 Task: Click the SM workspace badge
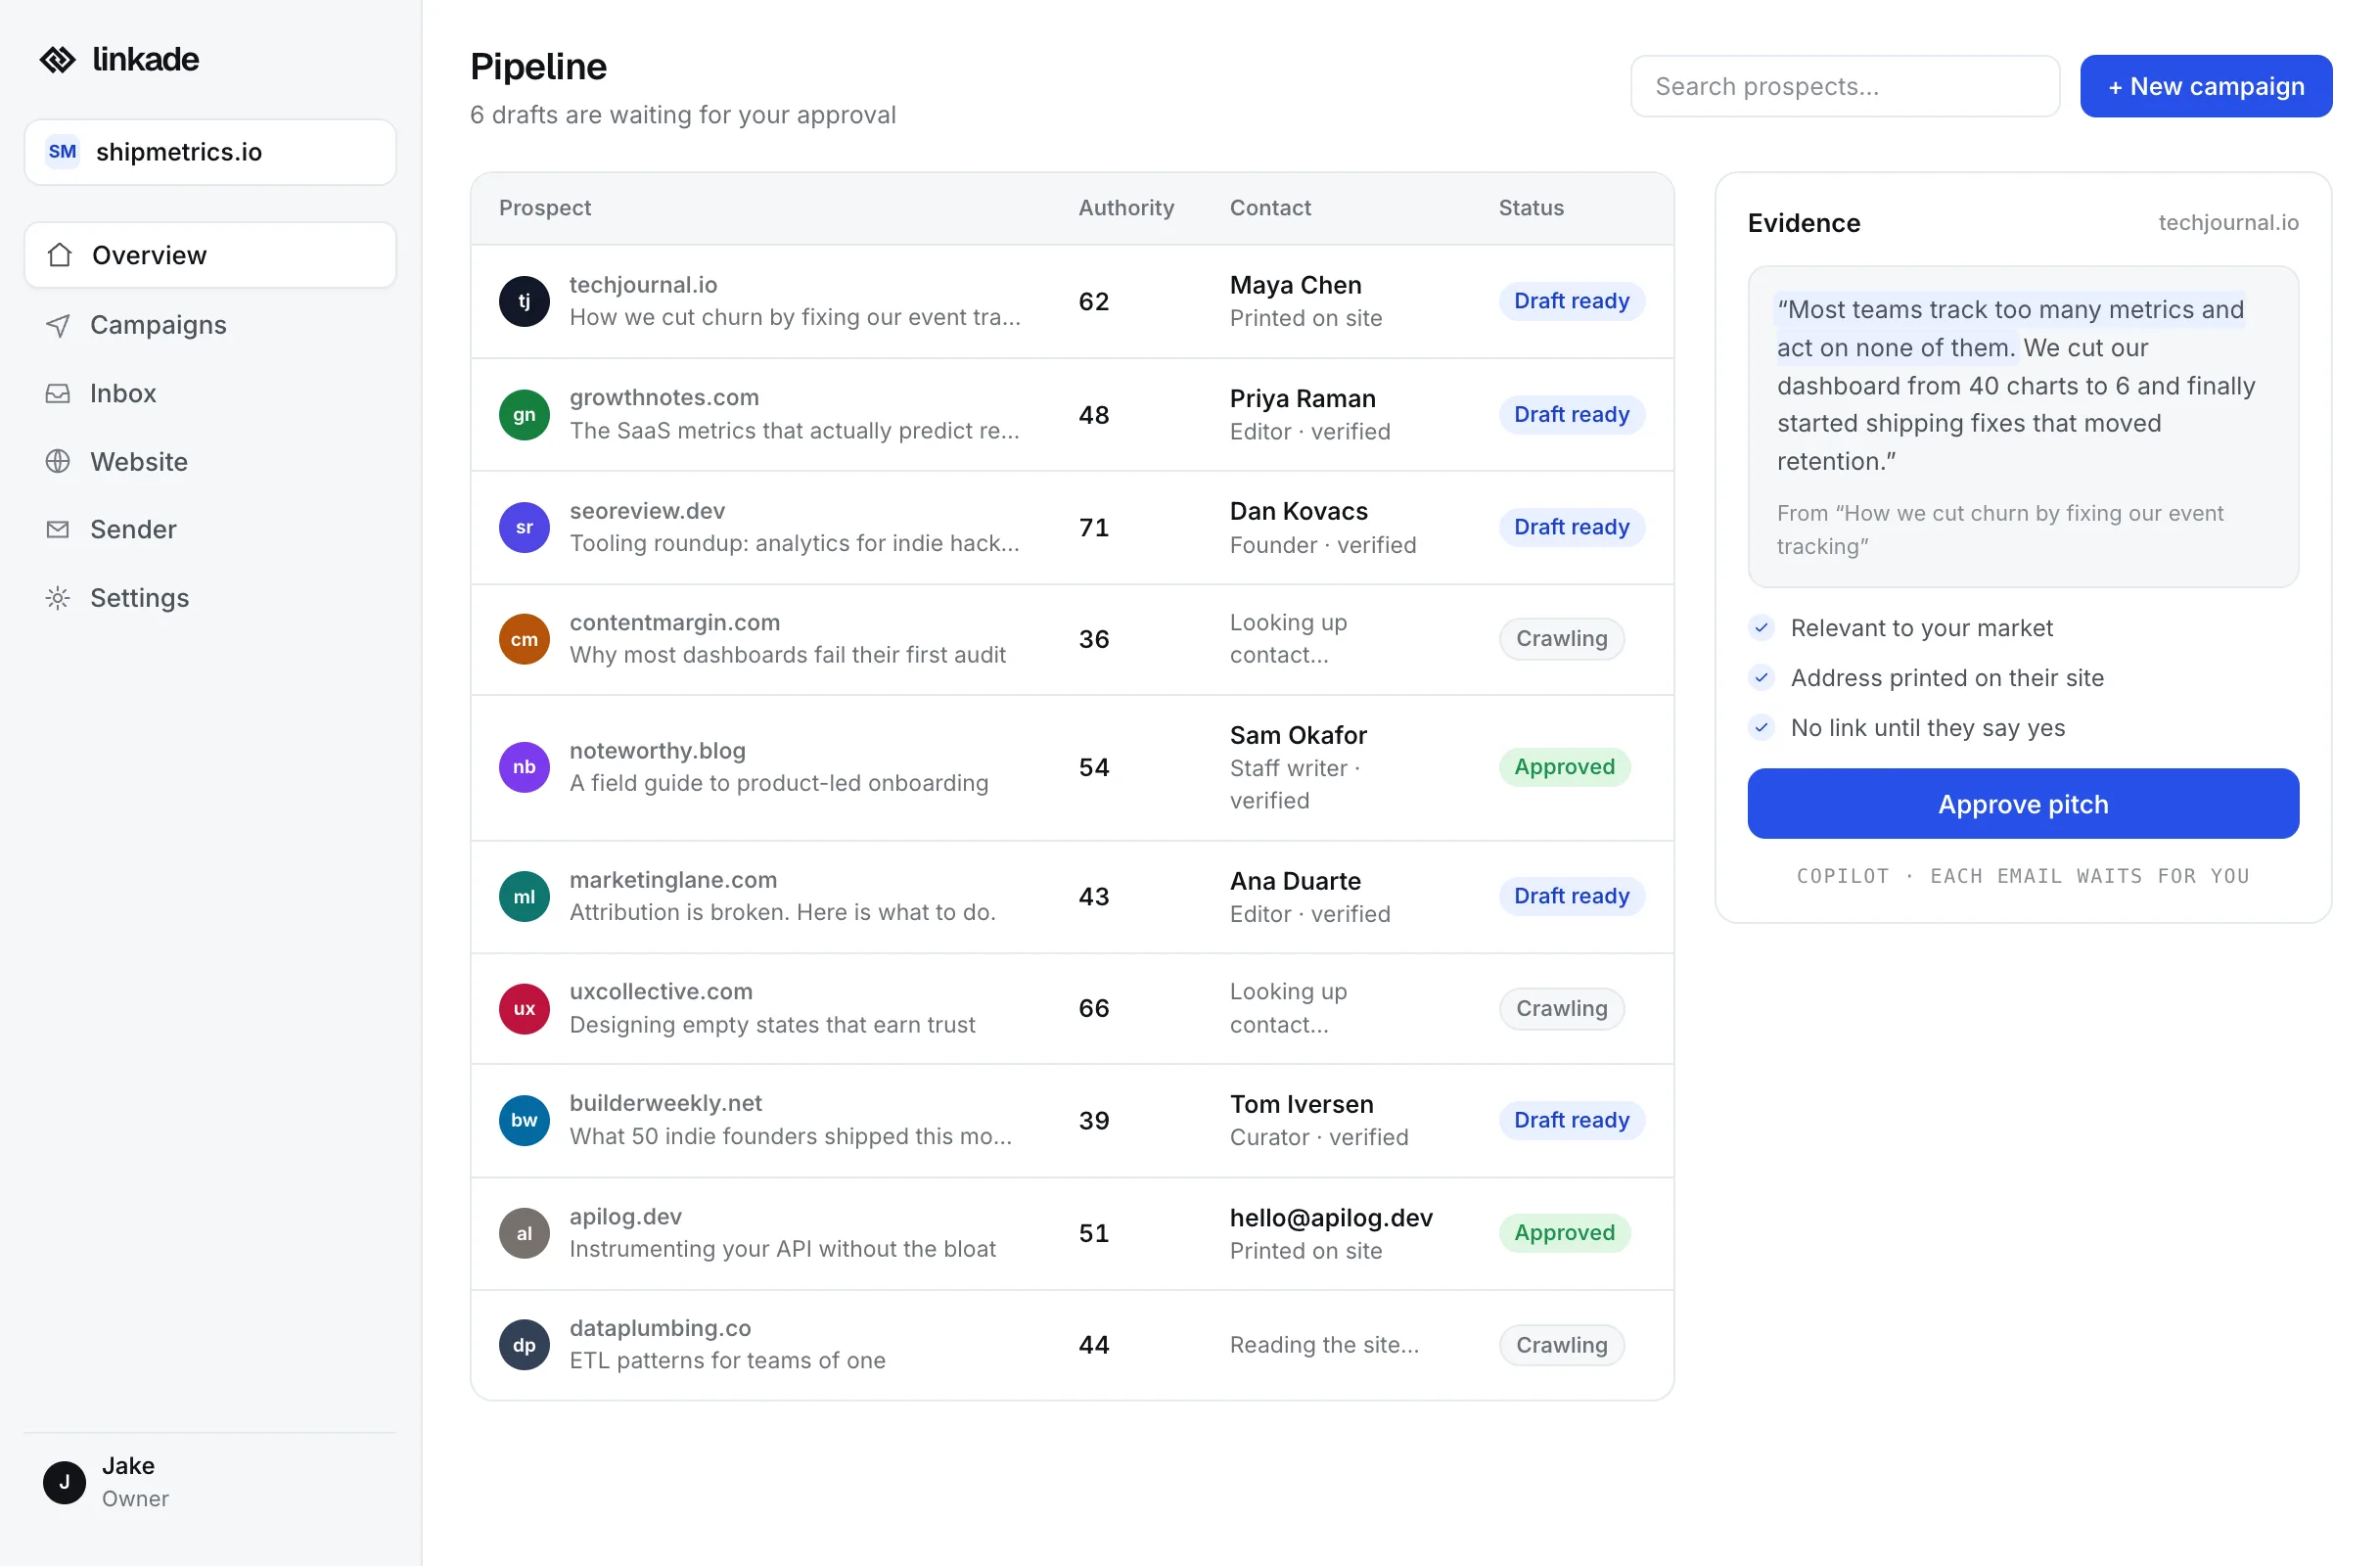click(63, 152)
